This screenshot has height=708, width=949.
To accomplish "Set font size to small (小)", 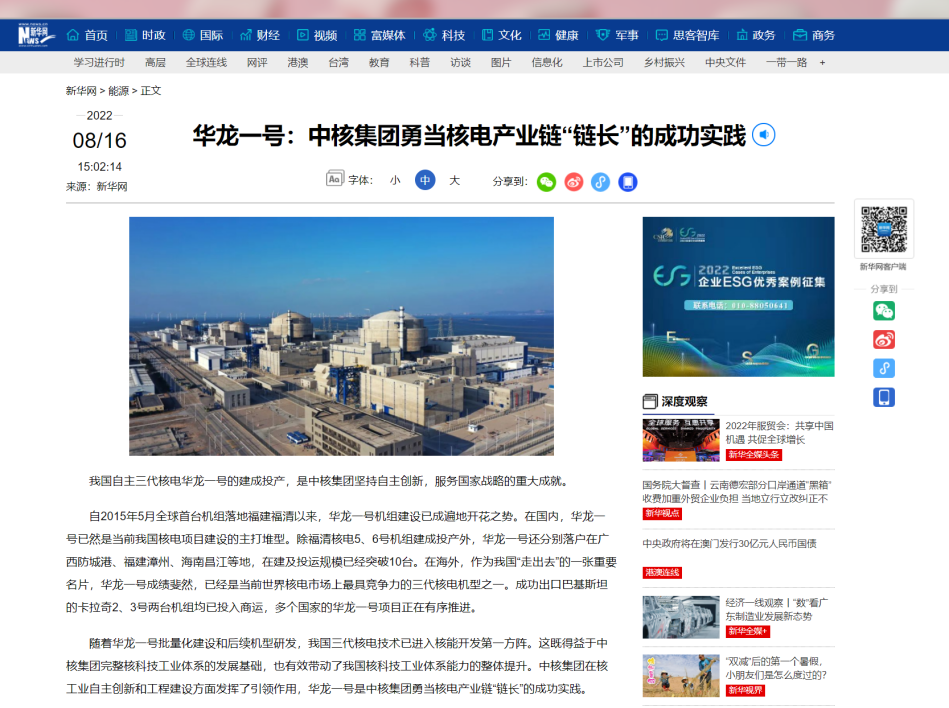I will [x=395, y=181].
